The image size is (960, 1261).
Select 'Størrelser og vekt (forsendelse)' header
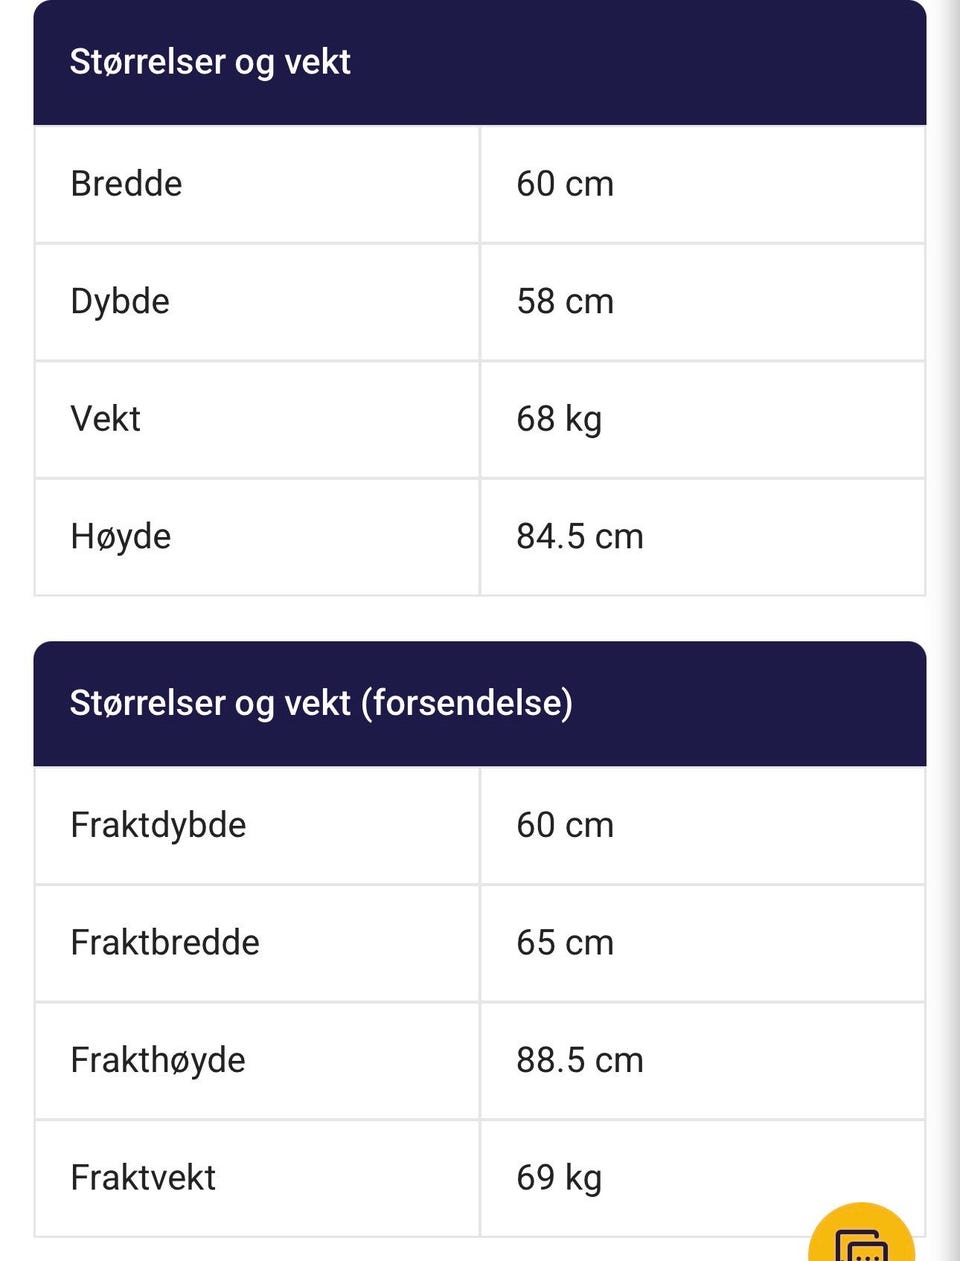click(x=480, y=703)
